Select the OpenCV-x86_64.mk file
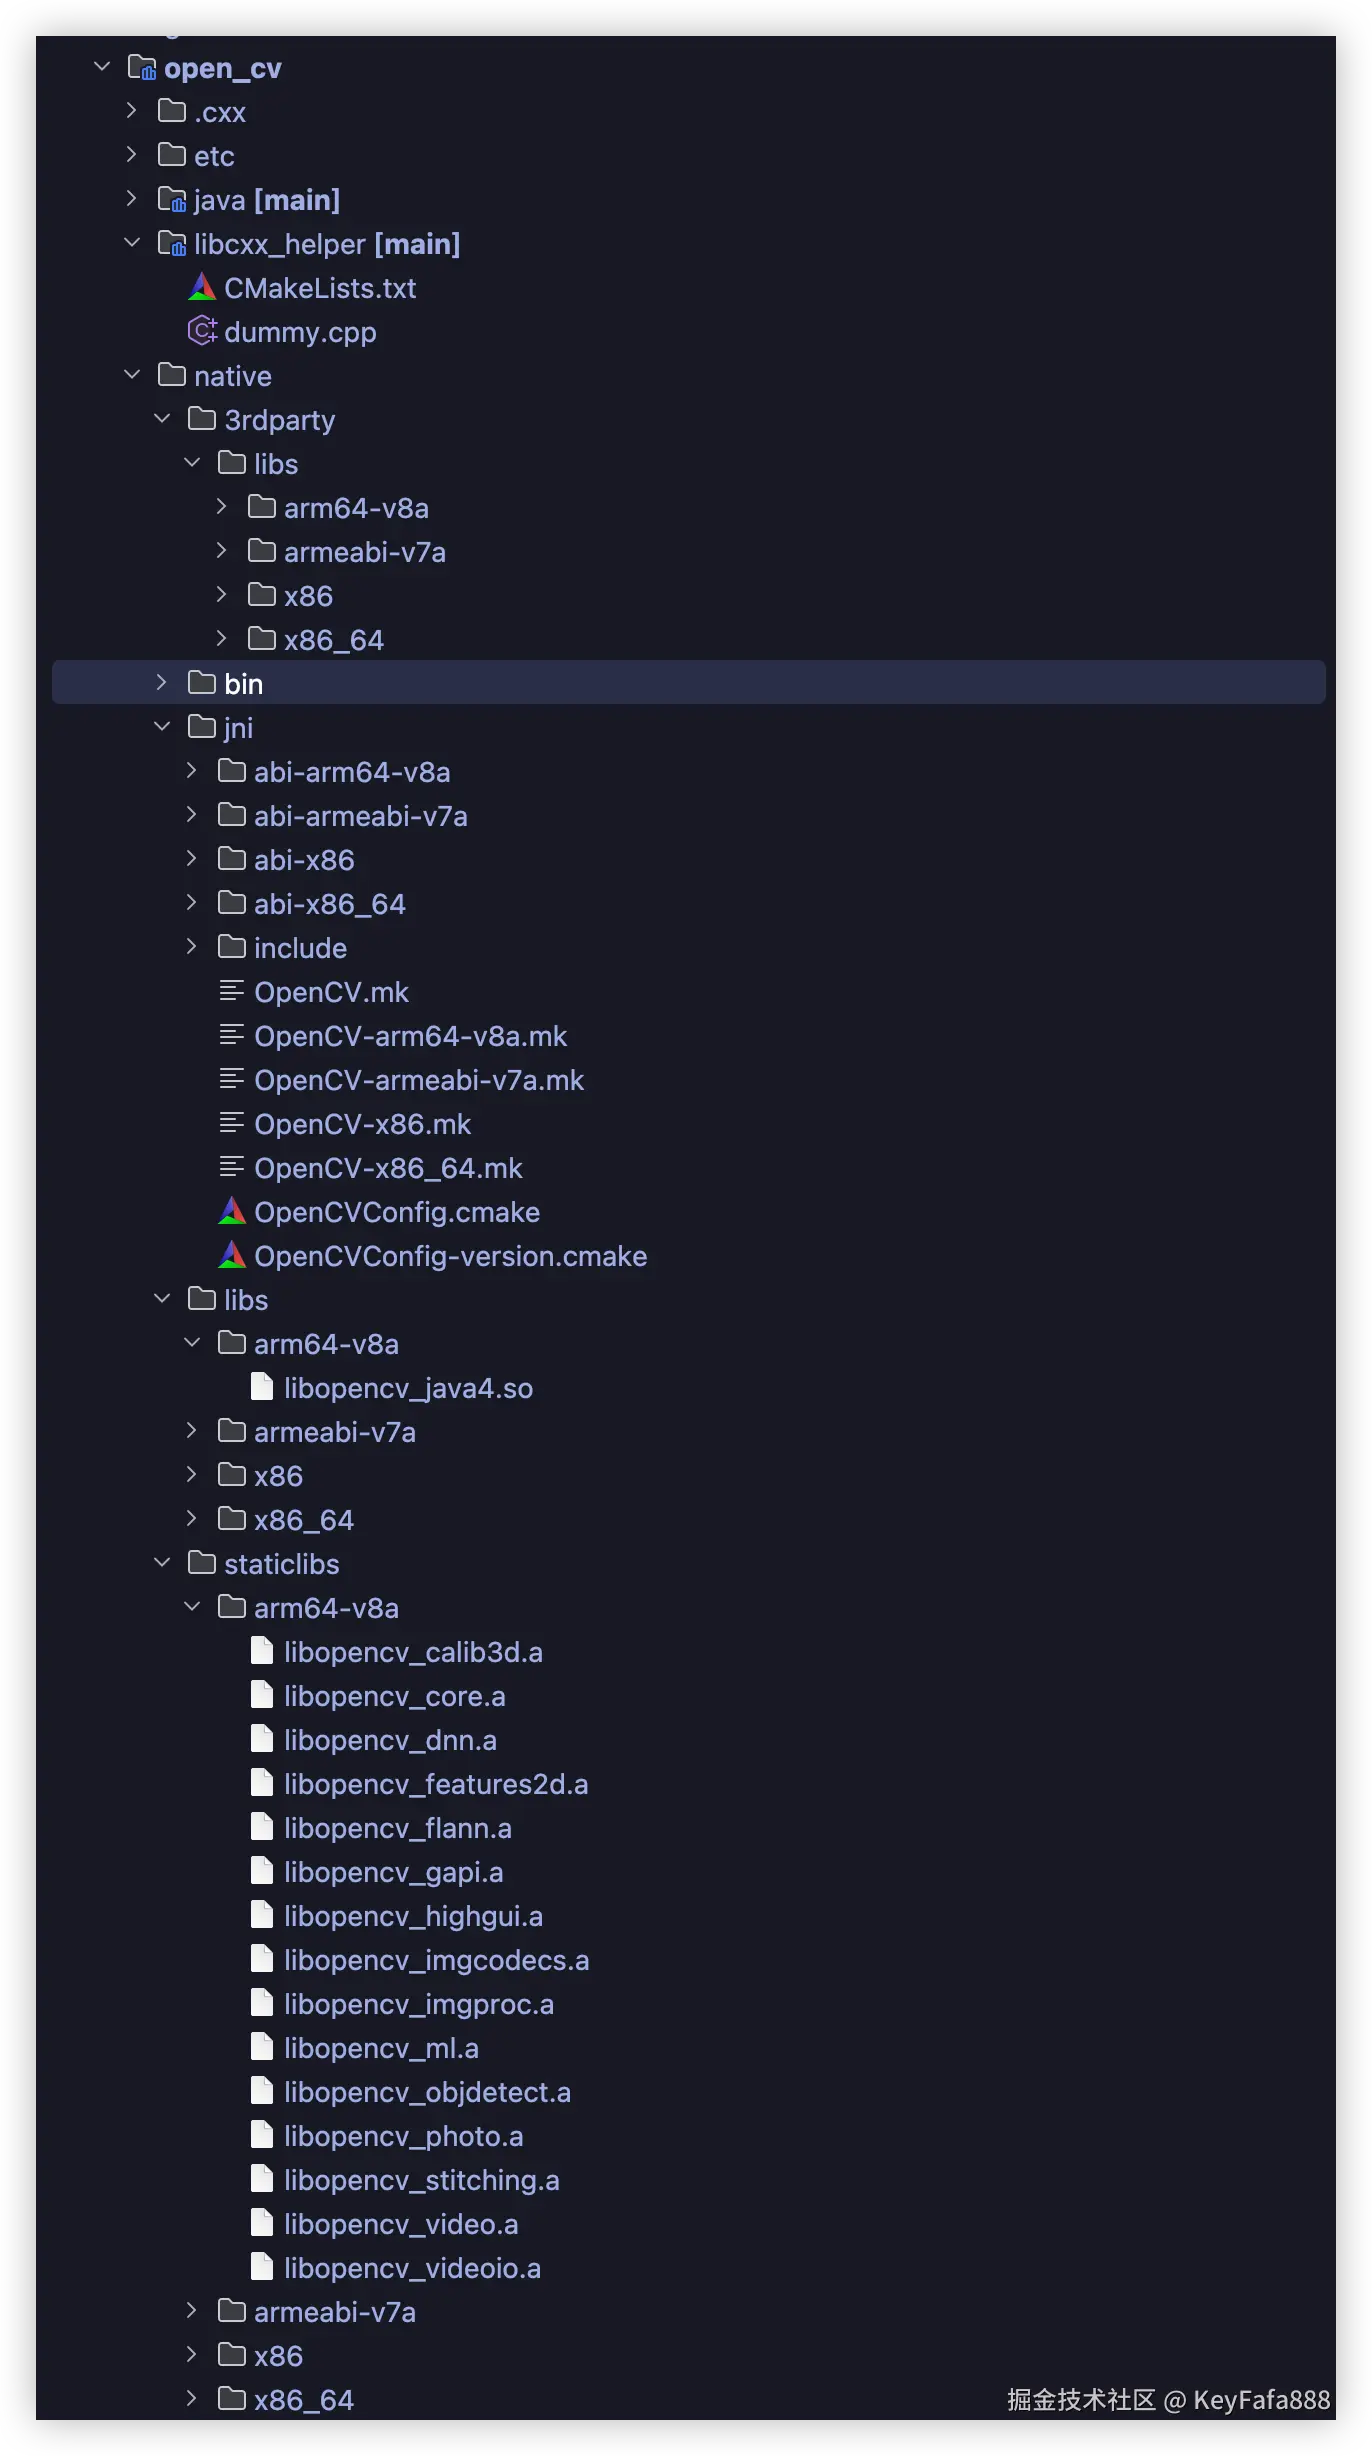Screen dimensions: 1372x2456 (388, 1168)
